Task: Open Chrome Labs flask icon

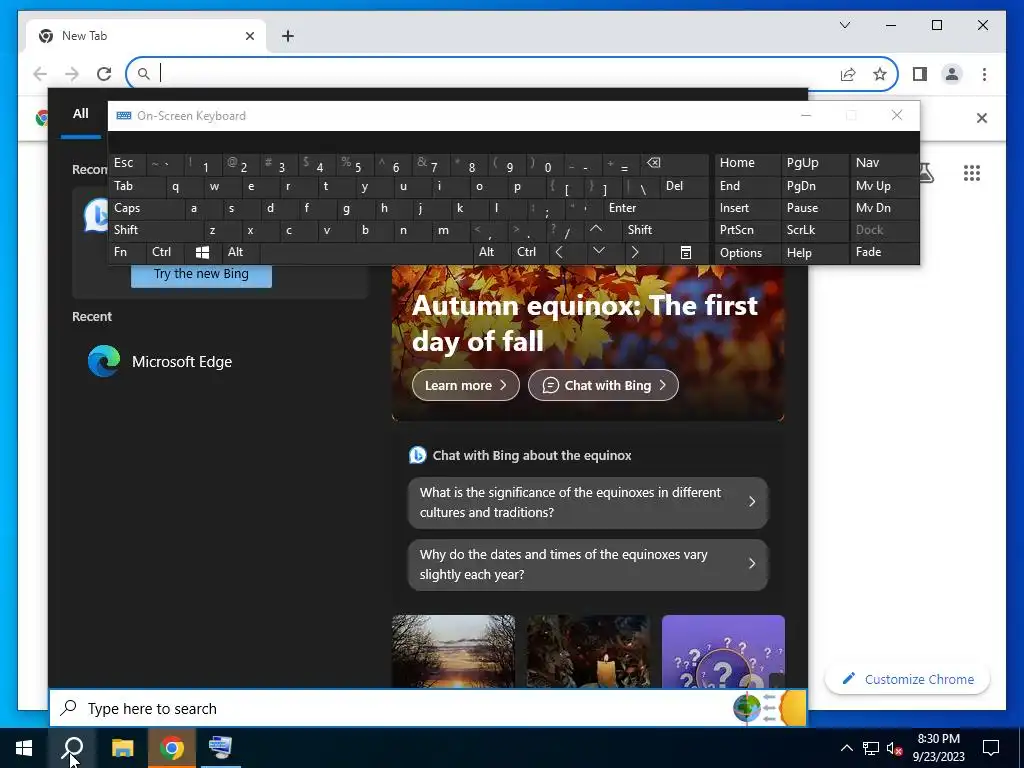Action: click(x=925, y=173)
